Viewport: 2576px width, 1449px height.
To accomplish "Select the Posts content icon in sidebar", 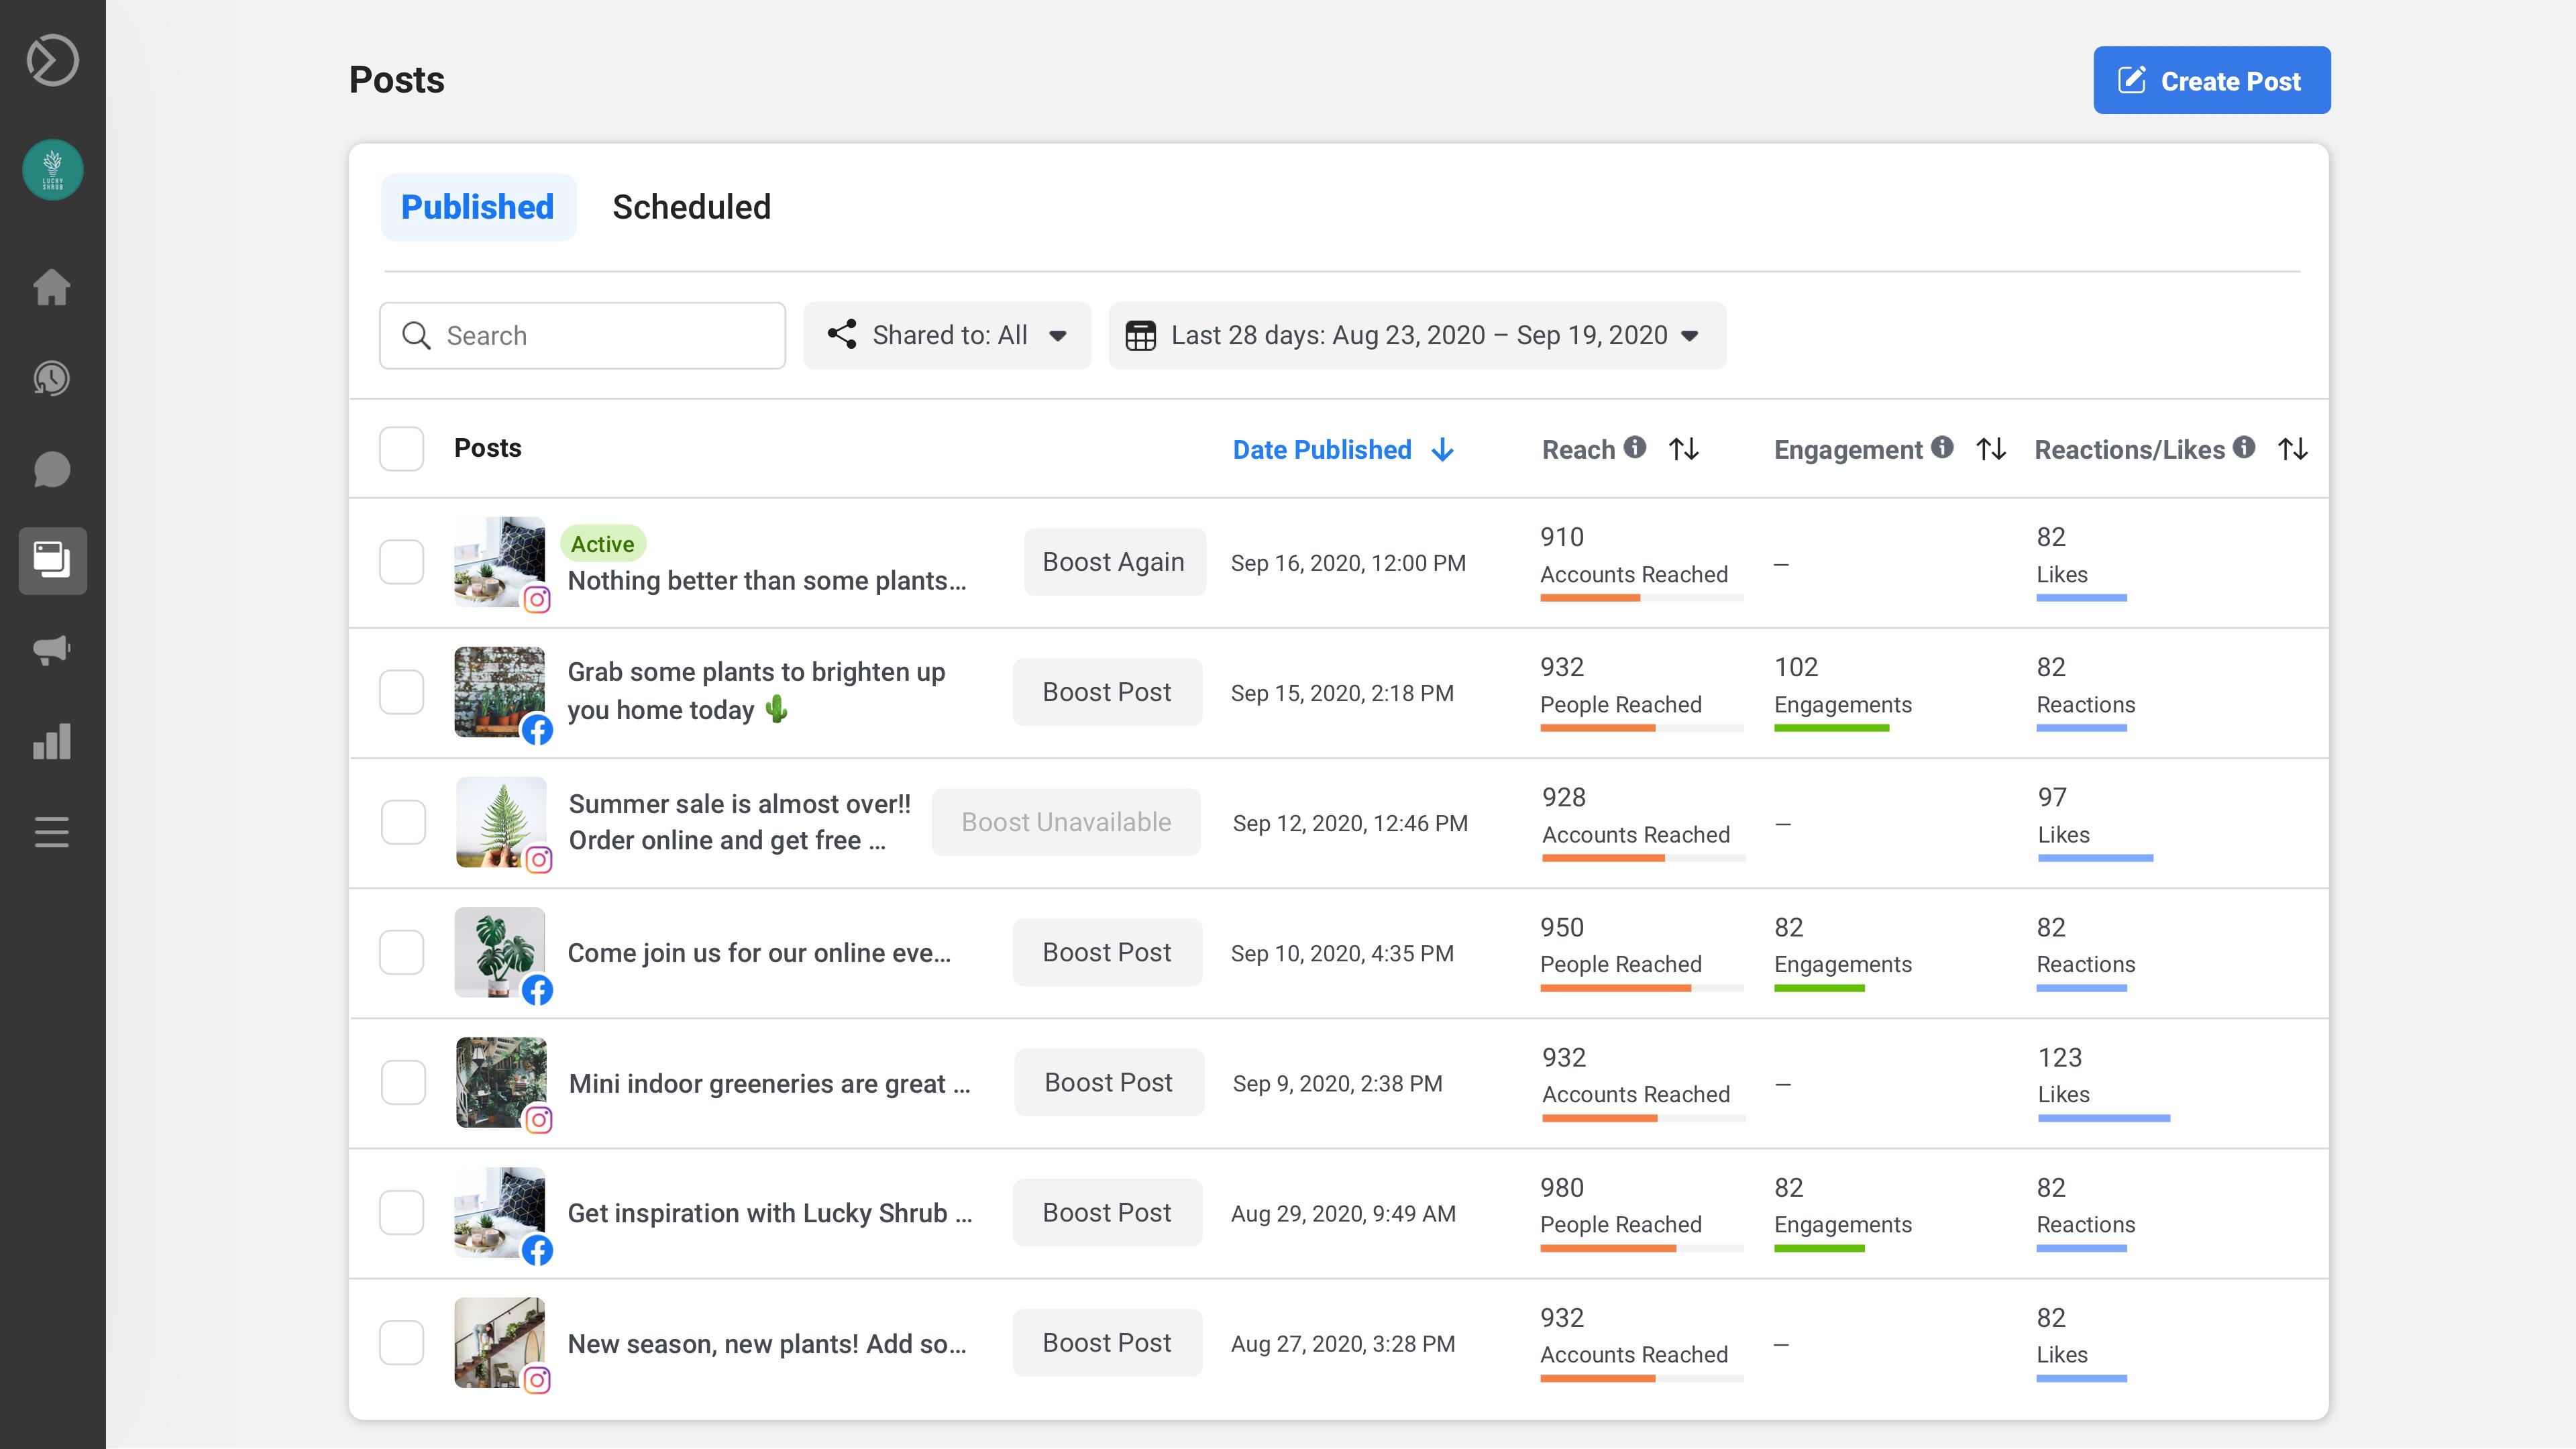I will [x=51, y=561].
